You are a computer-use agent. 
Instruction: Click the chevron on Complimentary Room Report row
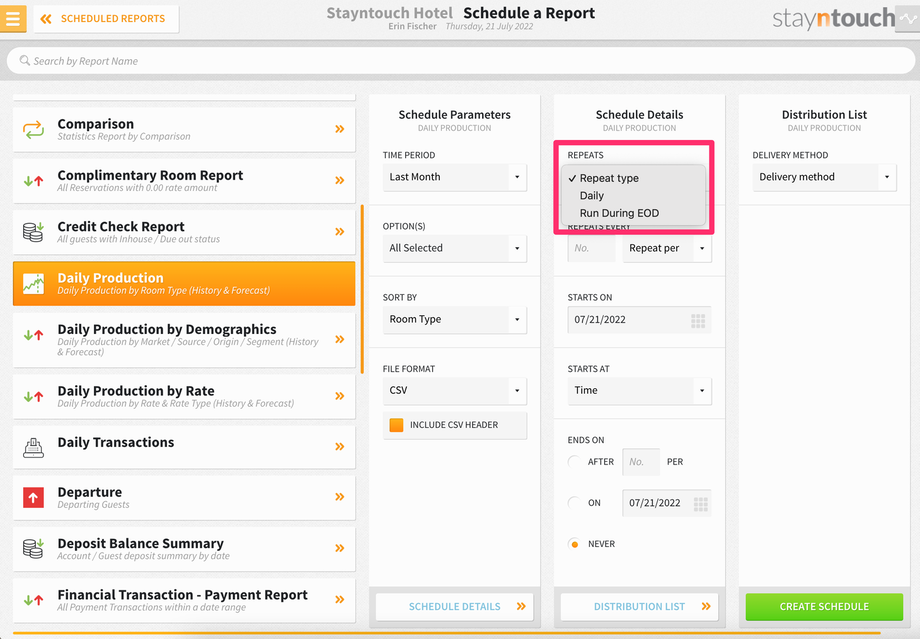340,181
